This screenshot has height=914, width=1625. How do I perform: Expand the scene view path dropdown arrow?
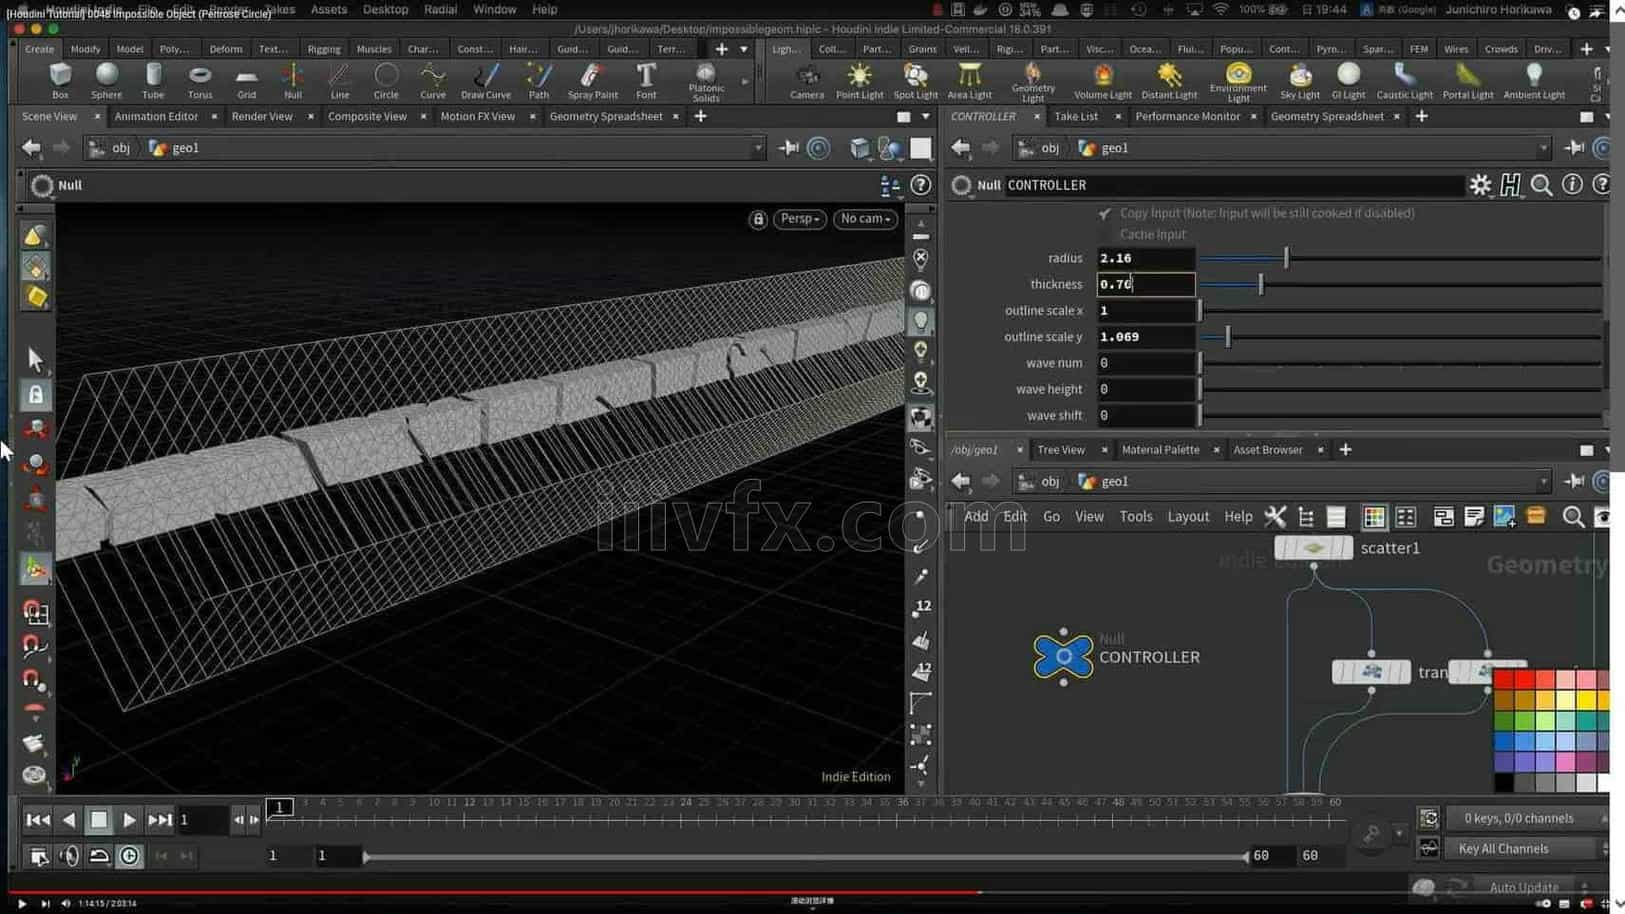click(757, 148)
